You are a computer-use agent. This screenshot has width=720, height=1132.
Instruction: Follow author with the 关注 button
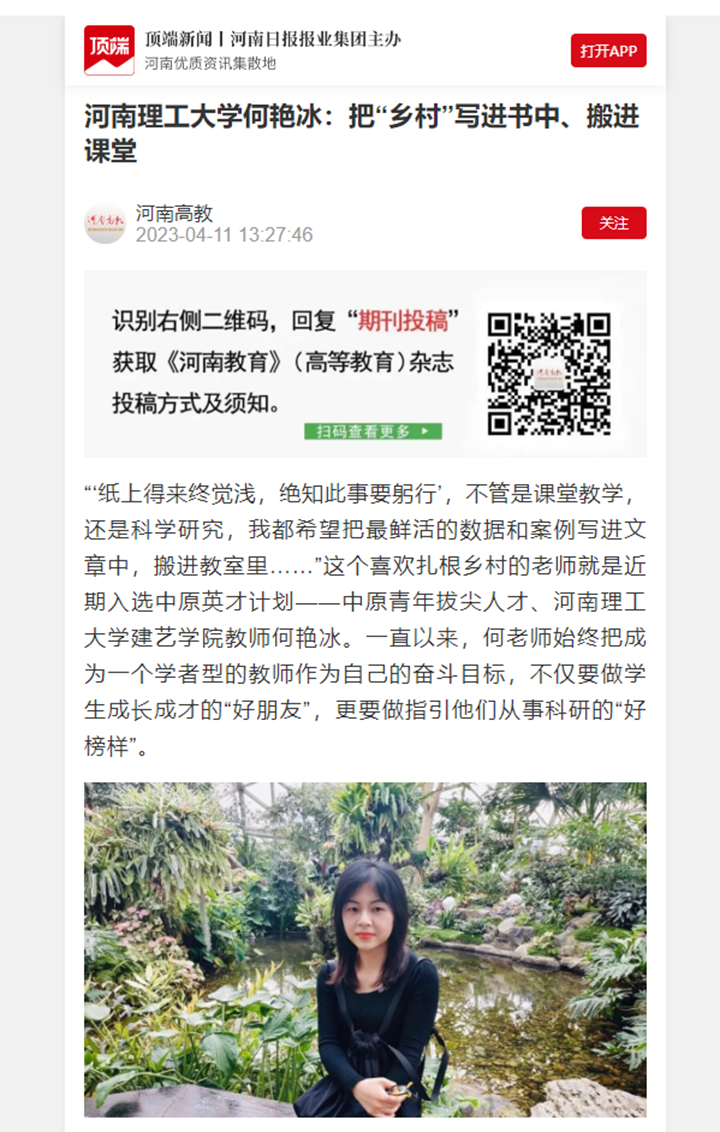coord(614,223)
